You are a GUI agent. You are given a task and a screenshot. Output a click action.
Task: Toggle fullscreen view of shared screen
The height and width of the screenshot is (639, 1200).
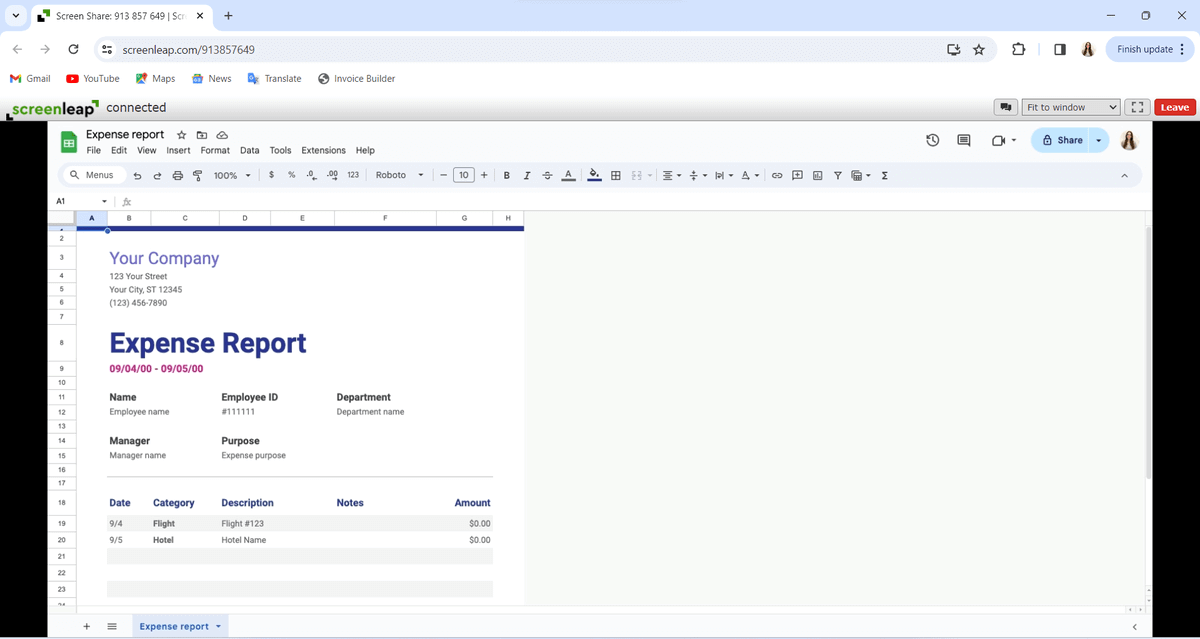pyautogui.click(x=1137, y=107)
